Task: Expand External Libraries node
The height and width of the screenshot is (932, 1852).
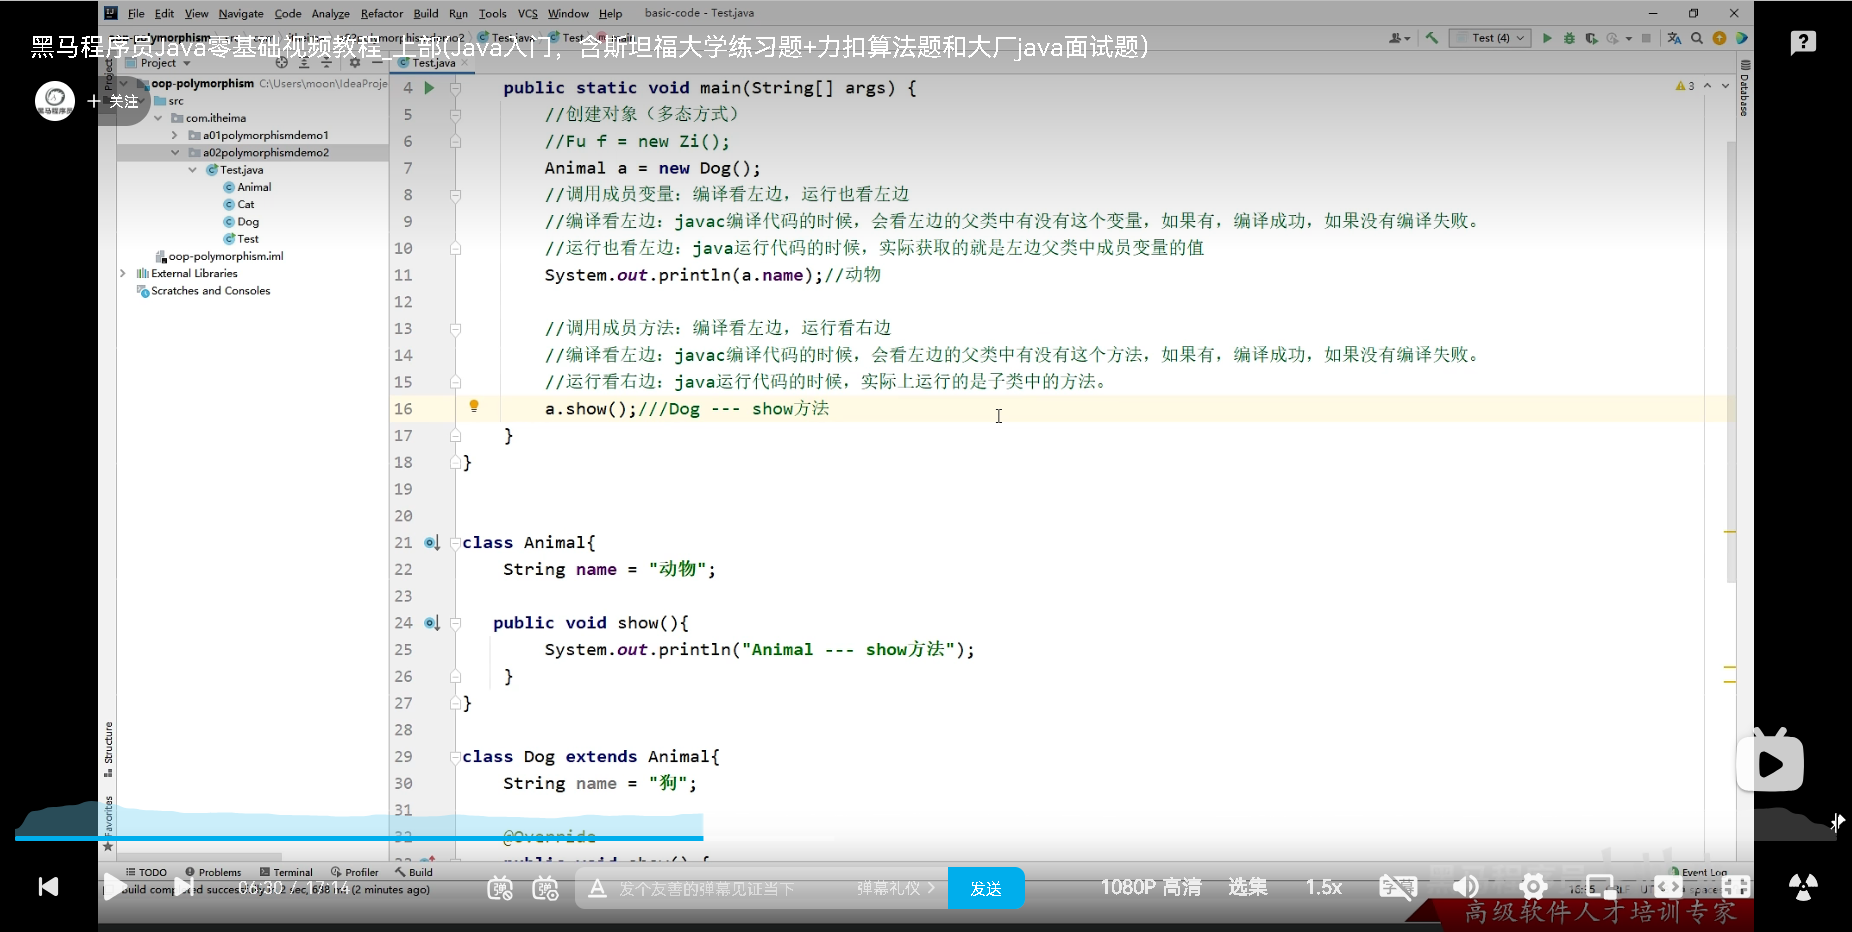Action: [123, 273]
